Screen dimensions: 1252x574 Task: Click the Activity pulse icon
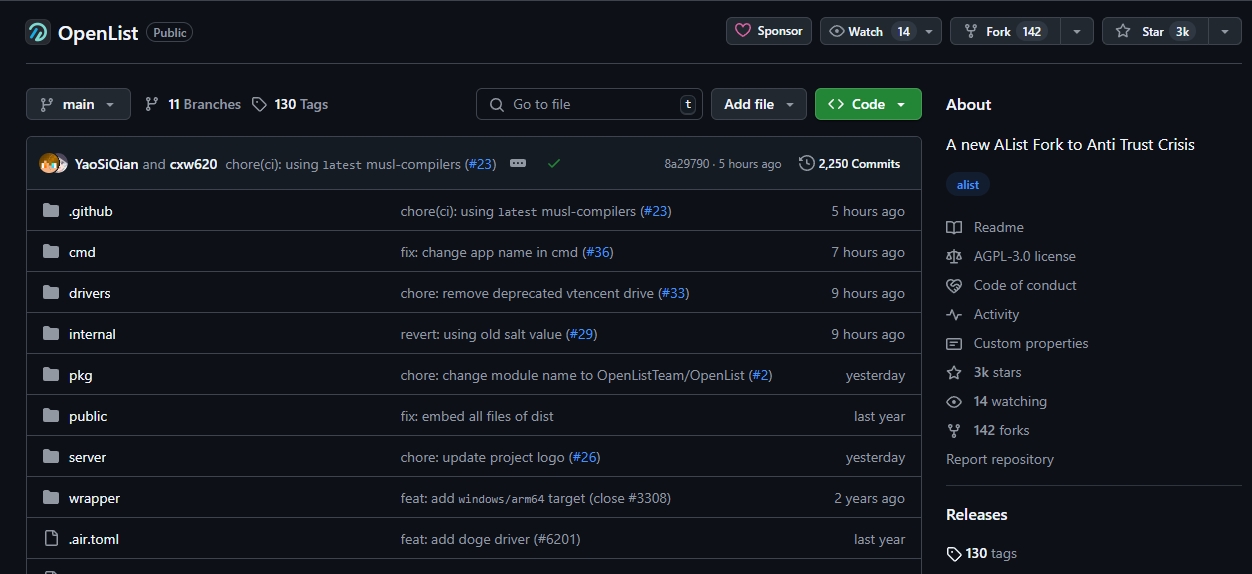954,315
